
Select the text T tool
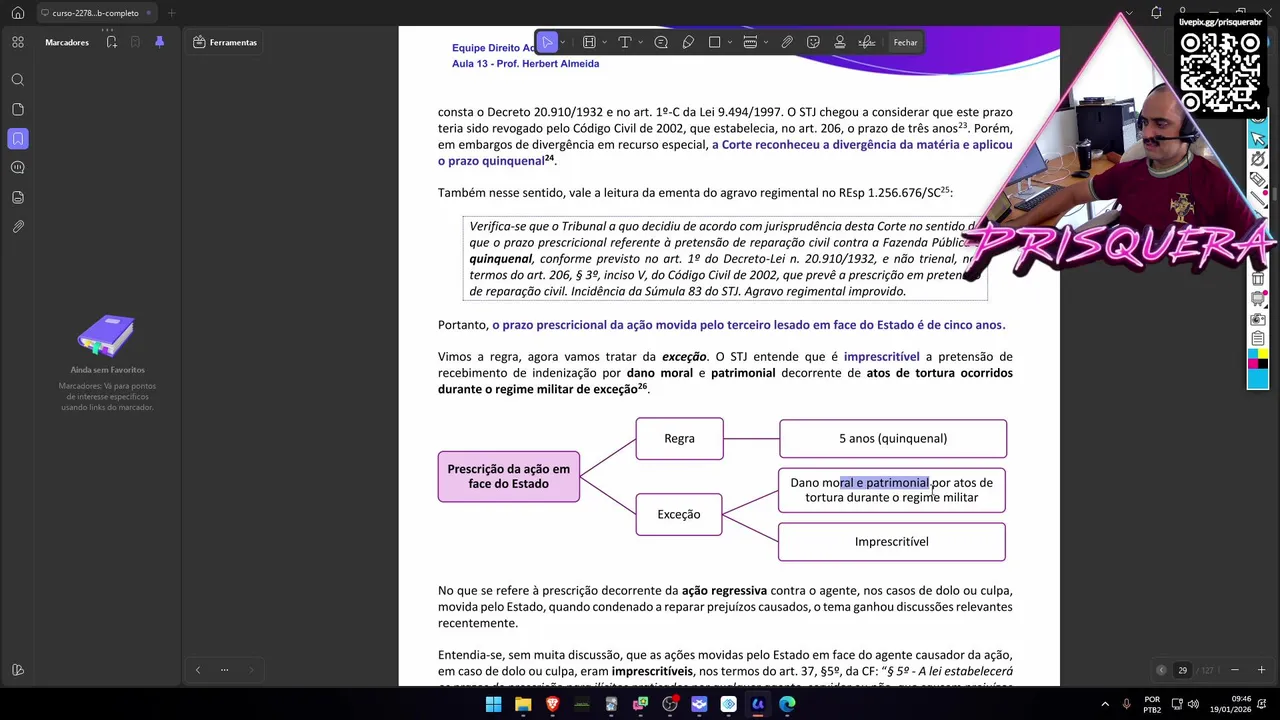625,42
